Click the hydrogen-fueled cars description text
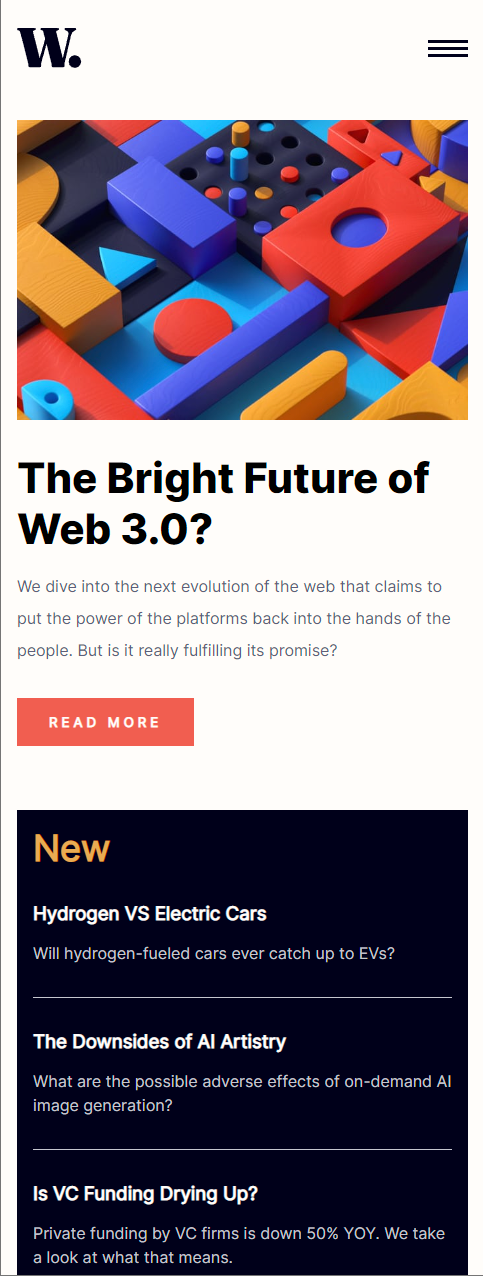The width and height of the screenshot is (483, 1276). [214, 953]
